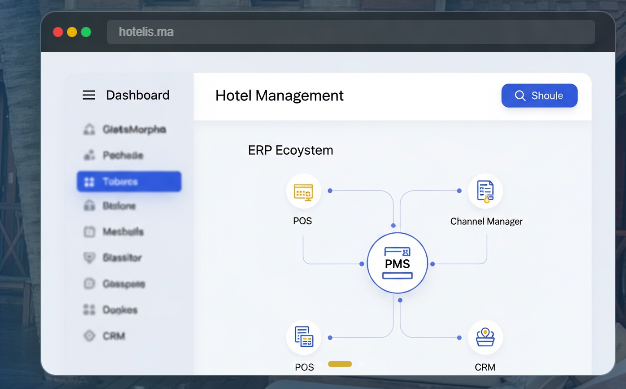Screen dimensions: 626x389
Task: Select the upper POS node icon
Action: 303,191
